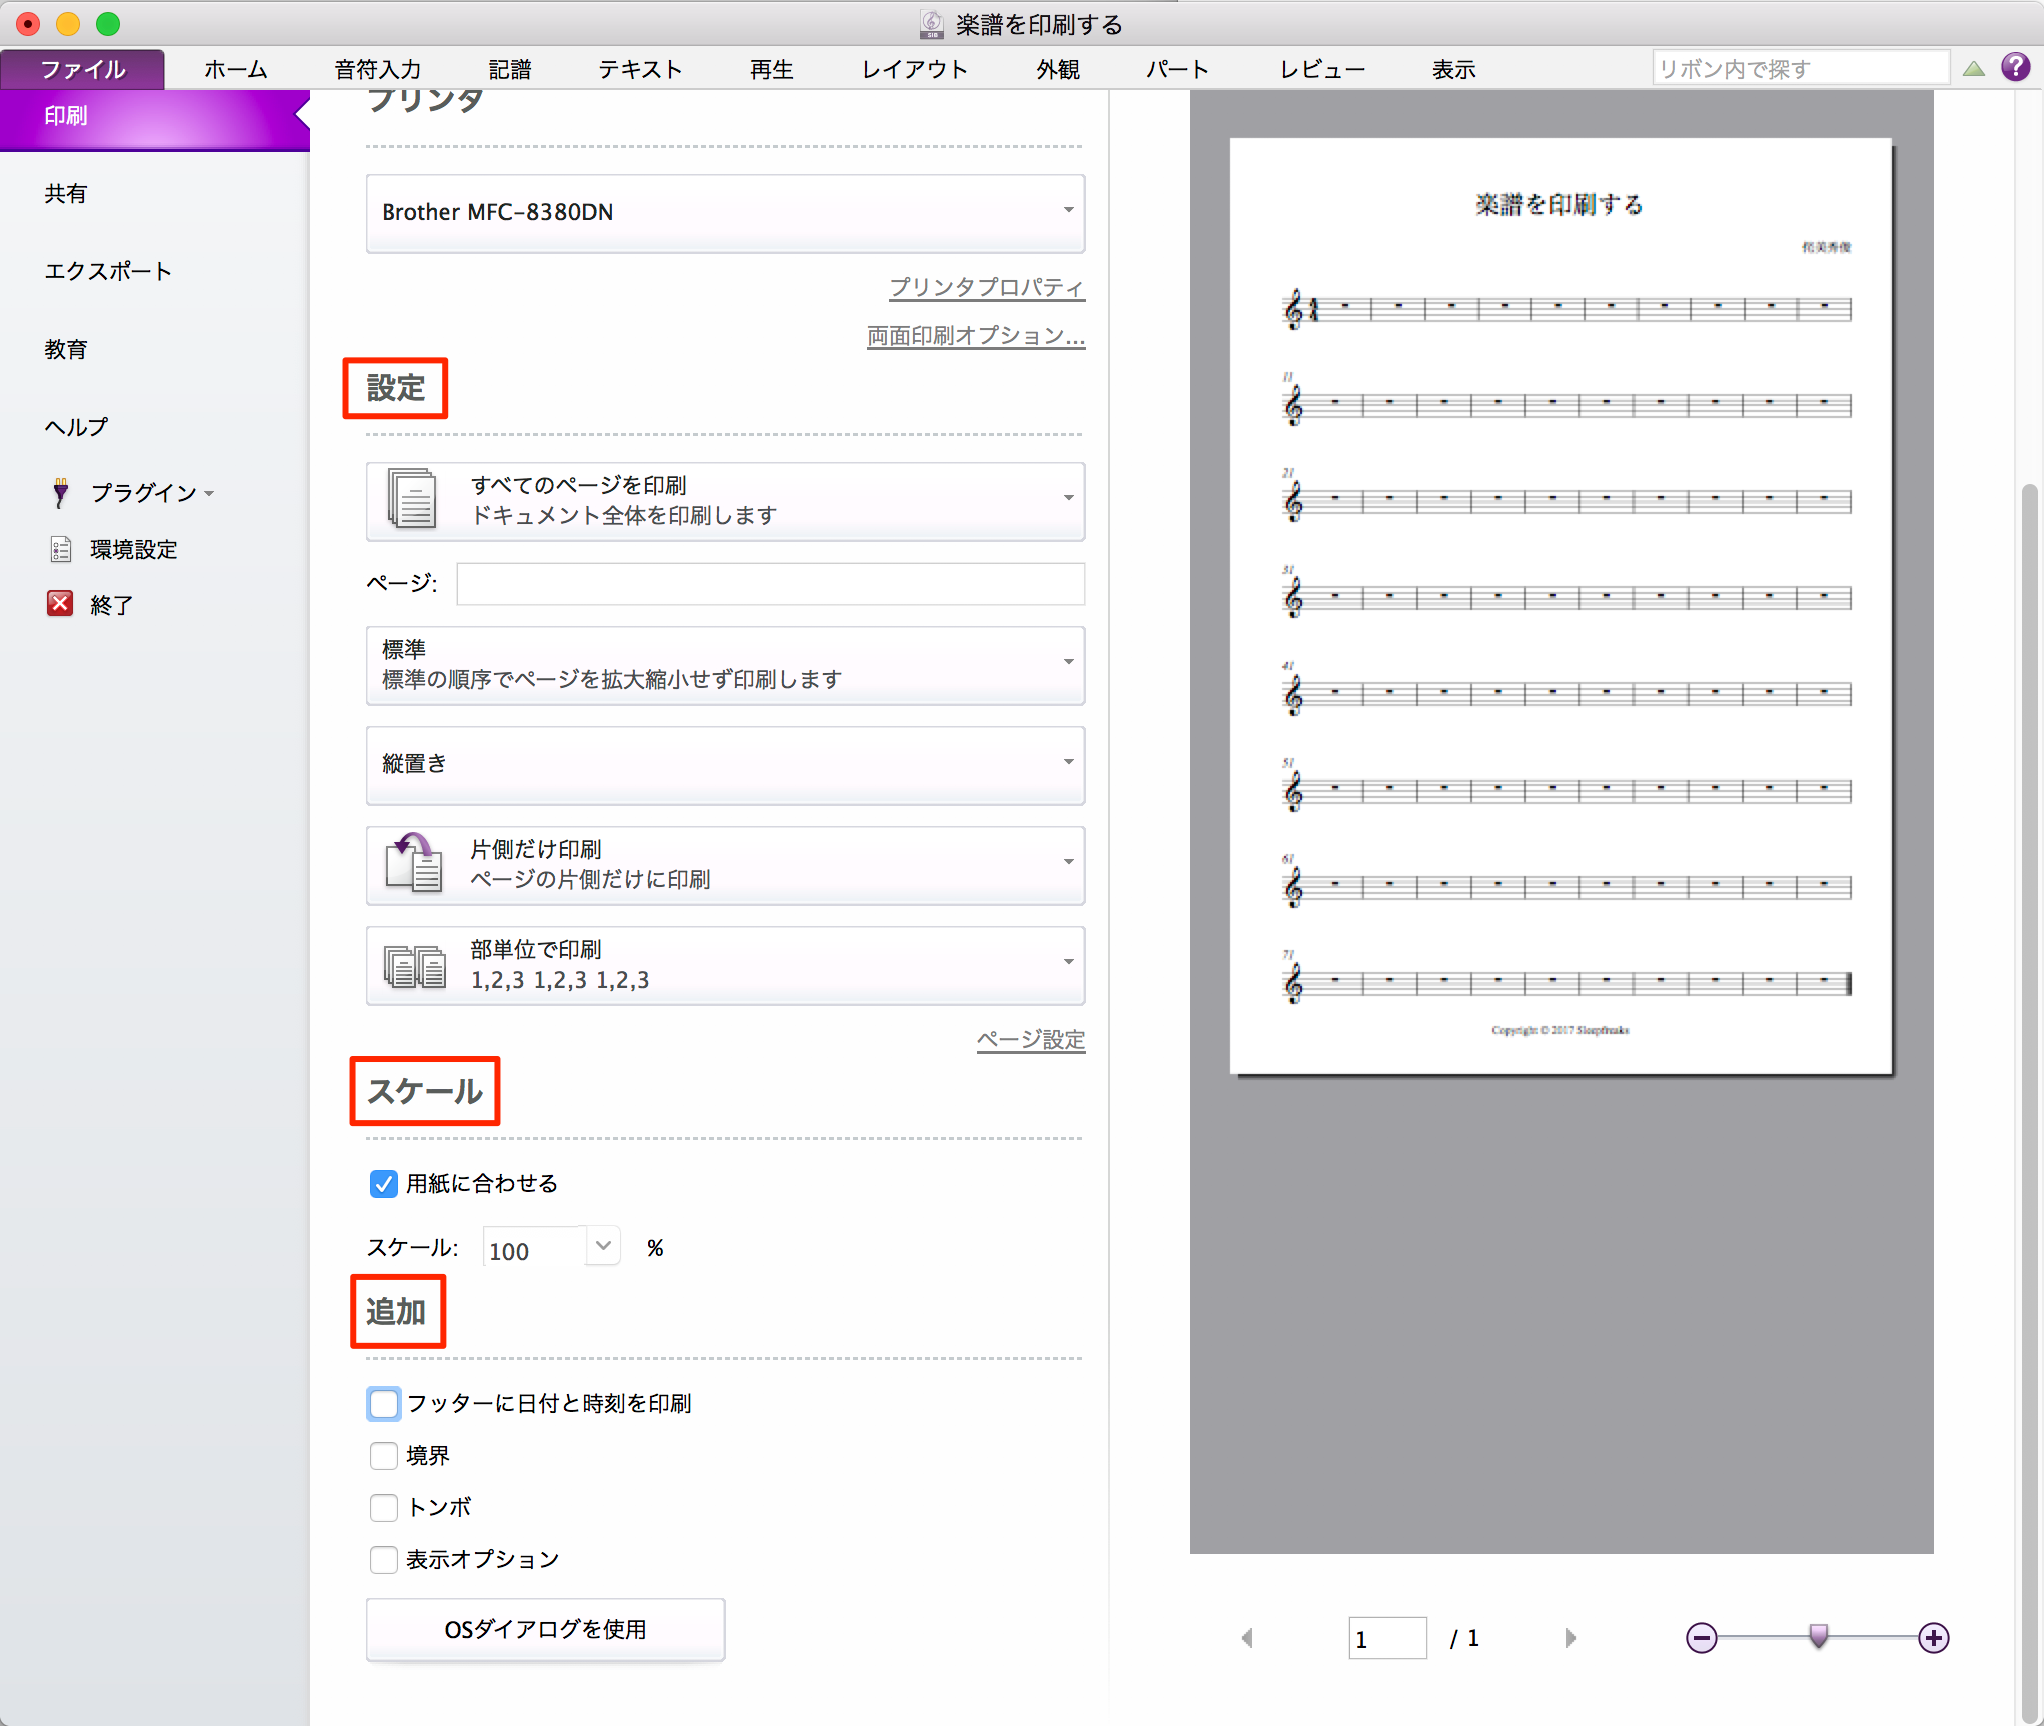Viewport: 2044px width, 1726px height.
Task: Switch to the 外観 tab
Action: pos(1058,69)
